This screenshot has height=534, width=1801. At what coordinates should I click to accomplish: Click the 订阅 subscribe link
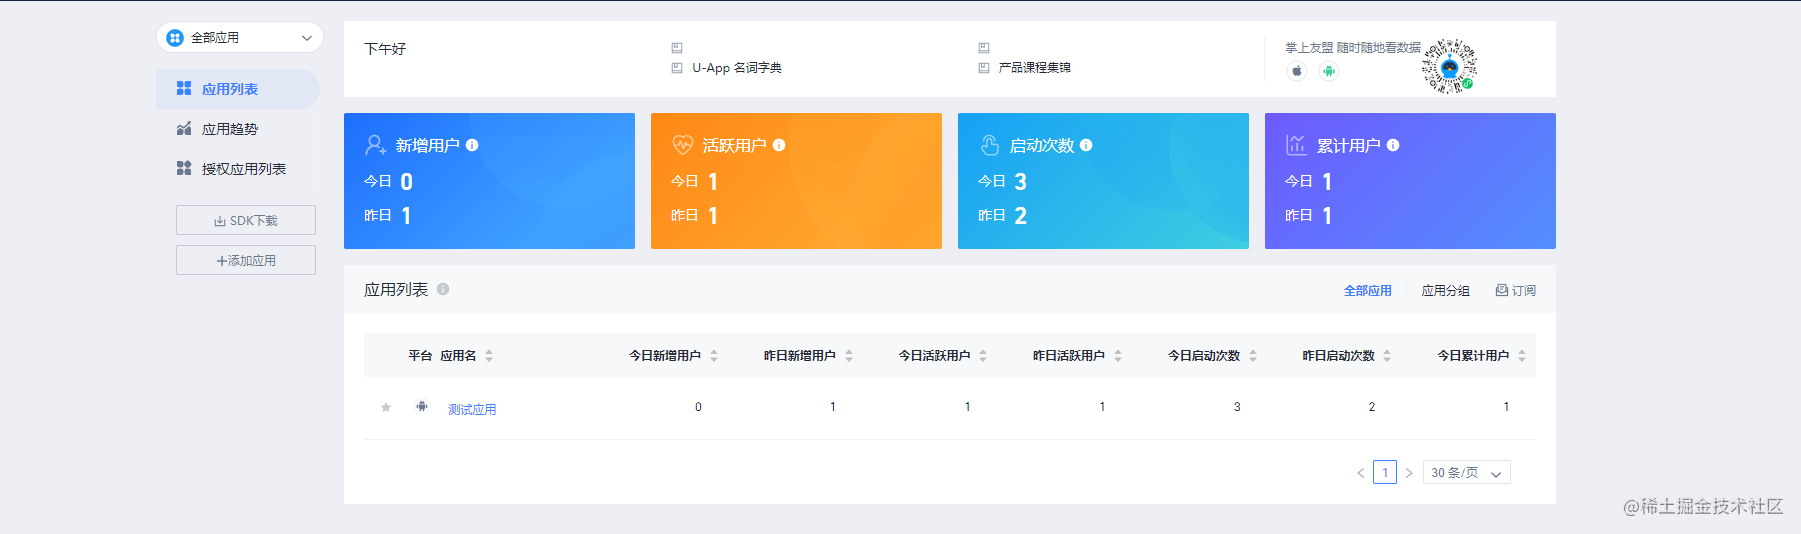(1516, 291)
